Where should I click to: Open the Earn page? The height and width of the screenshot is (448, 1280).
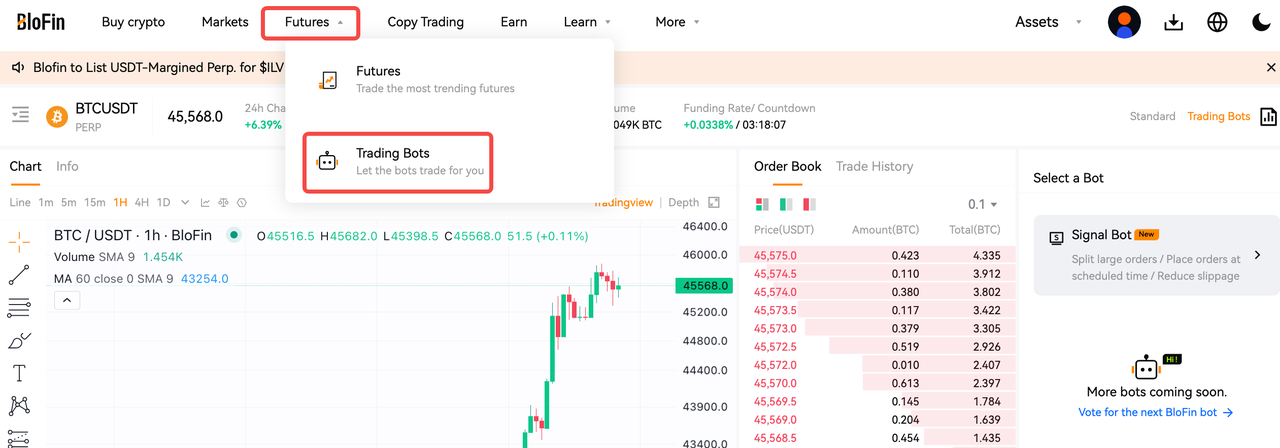514,22
